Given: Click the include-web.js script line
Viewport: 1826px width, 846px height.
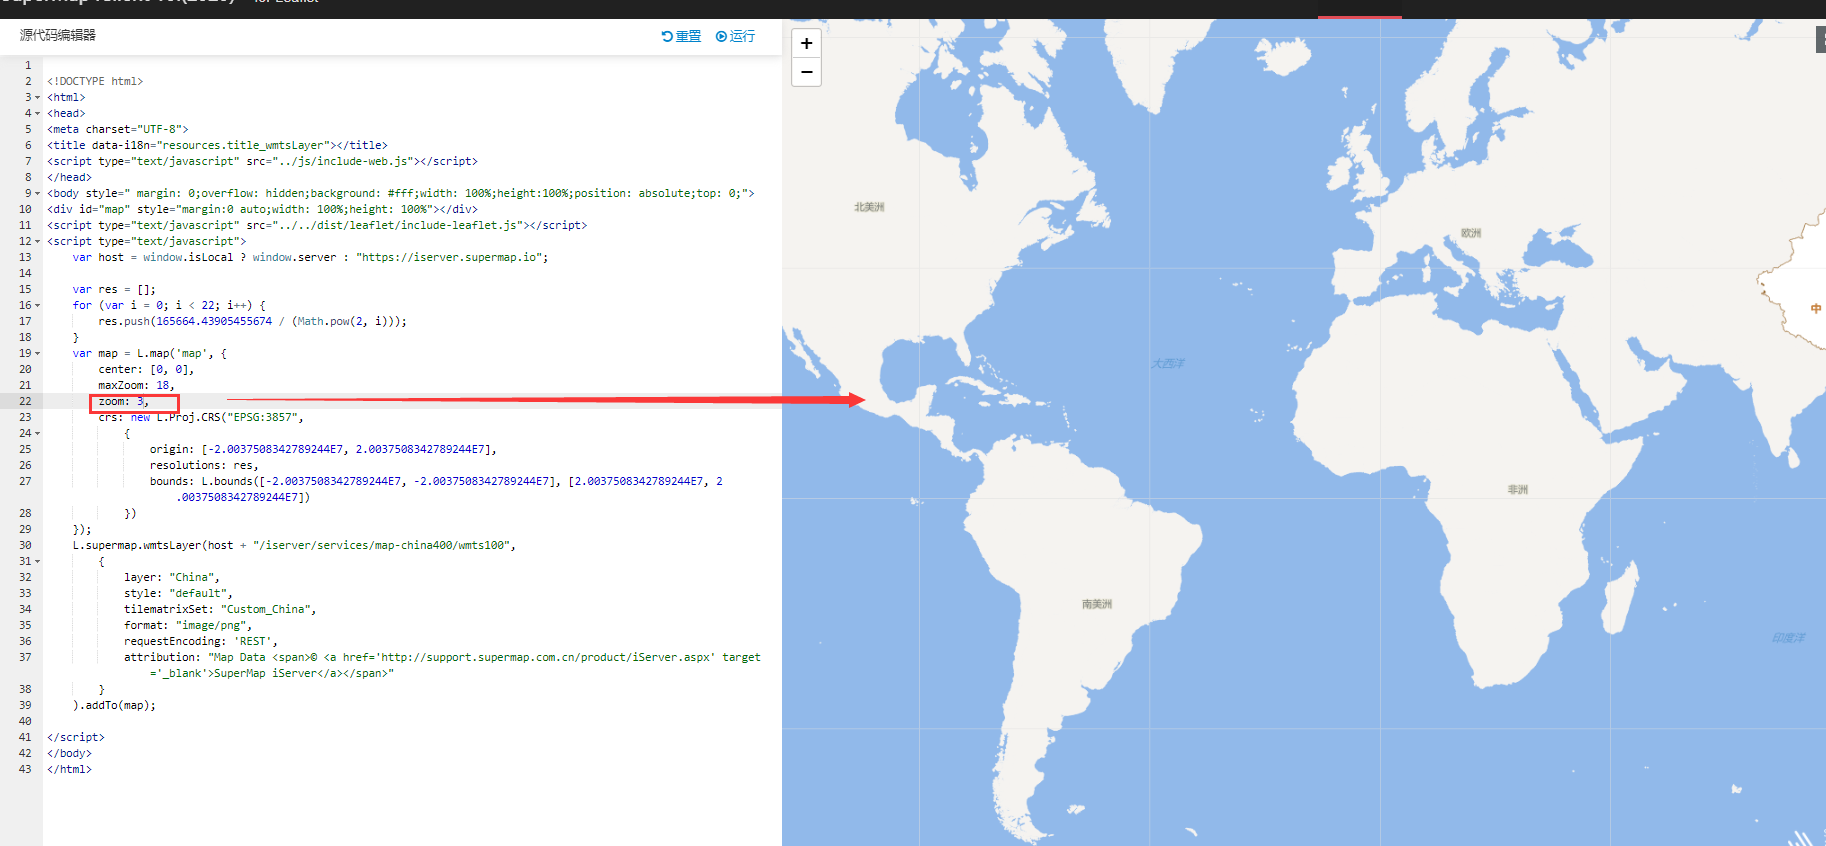Looking at the screenshot, I should (x=262, y=161).
